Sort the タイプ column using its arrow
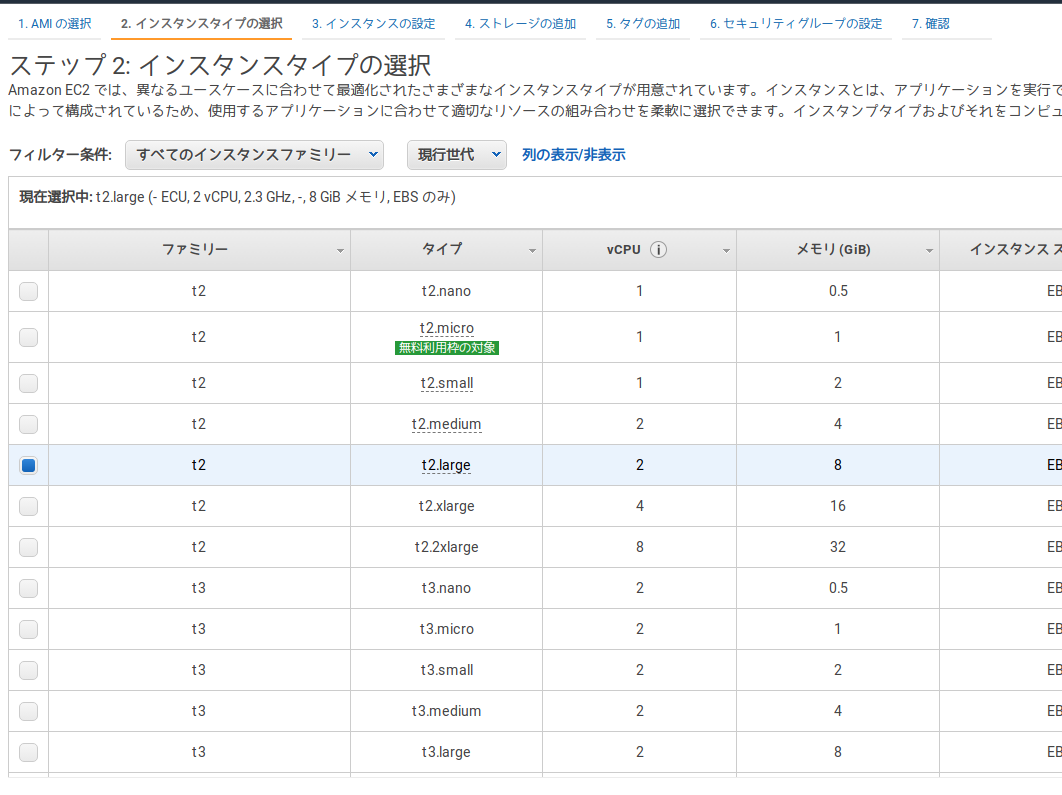Image resolution: width=1062 pixels, height=795 pixels. click(x=533, y=250)
